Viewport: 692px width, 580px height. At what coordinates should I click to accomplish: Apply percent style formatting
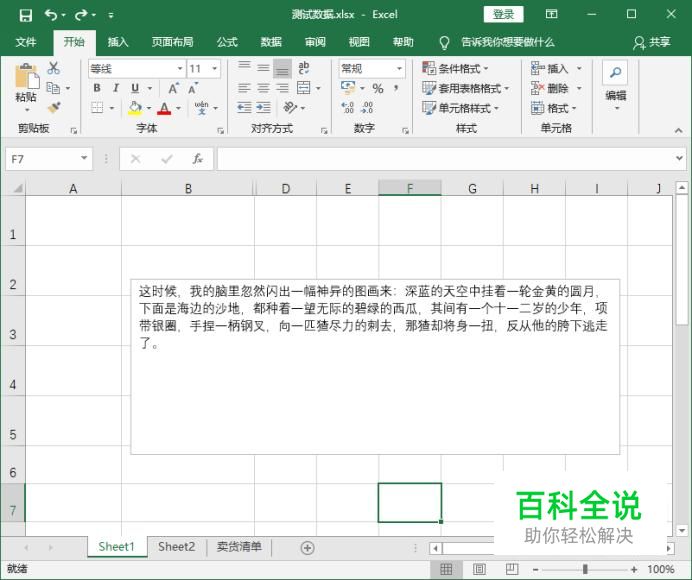pos(377,88)
